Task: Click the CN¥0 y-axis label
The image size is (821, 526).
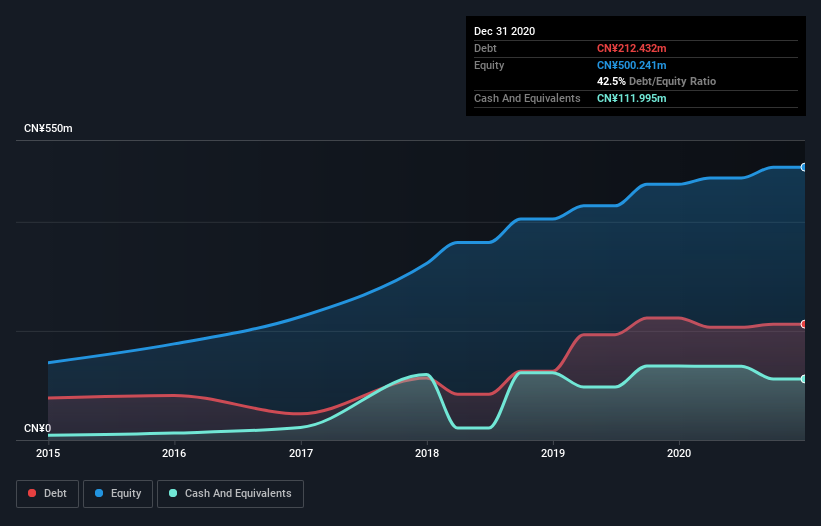Action: pos(38,428)
